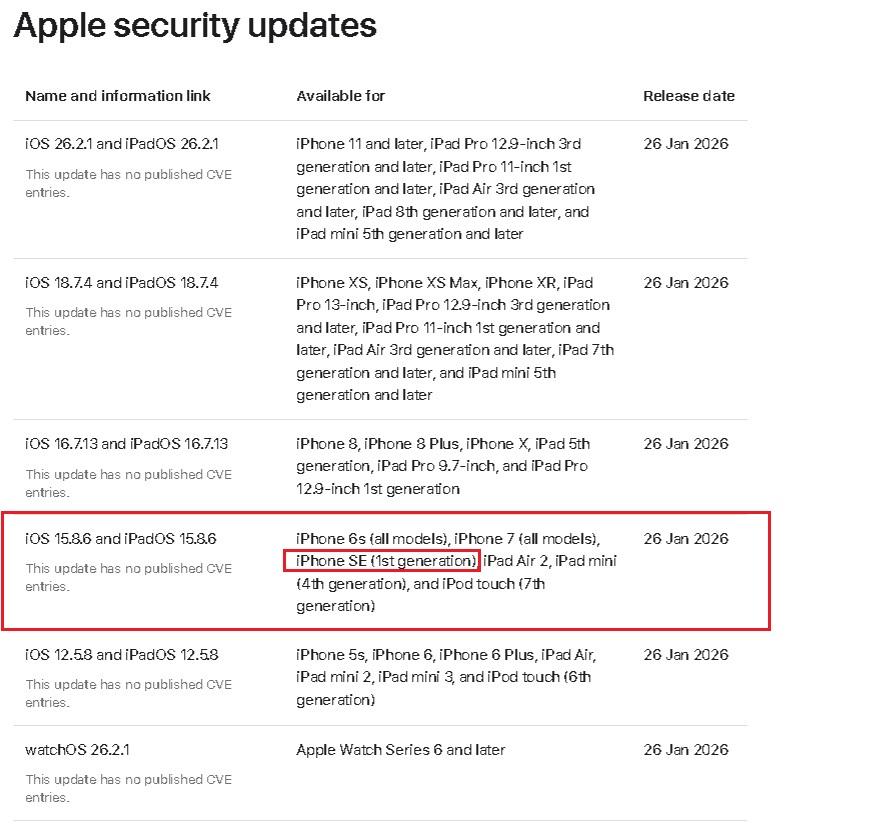Click the iPhone 5s device list for iOS 12.5.8
Viewport: 874px width, 822px height.
click(446, 677)
